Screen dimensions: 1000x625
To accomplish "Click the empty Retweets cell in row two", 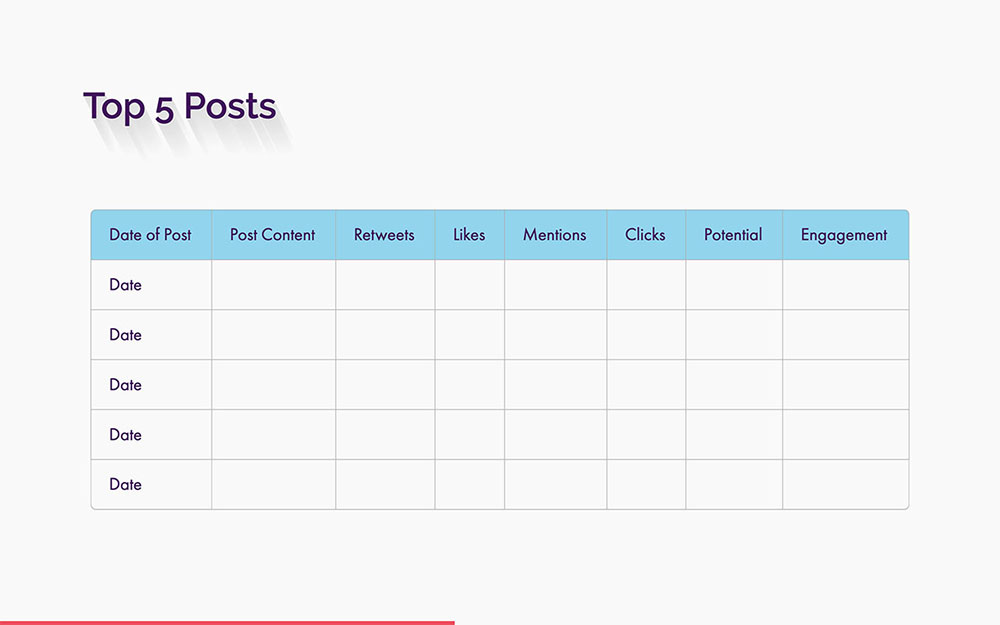I will (x=384, y=334).
